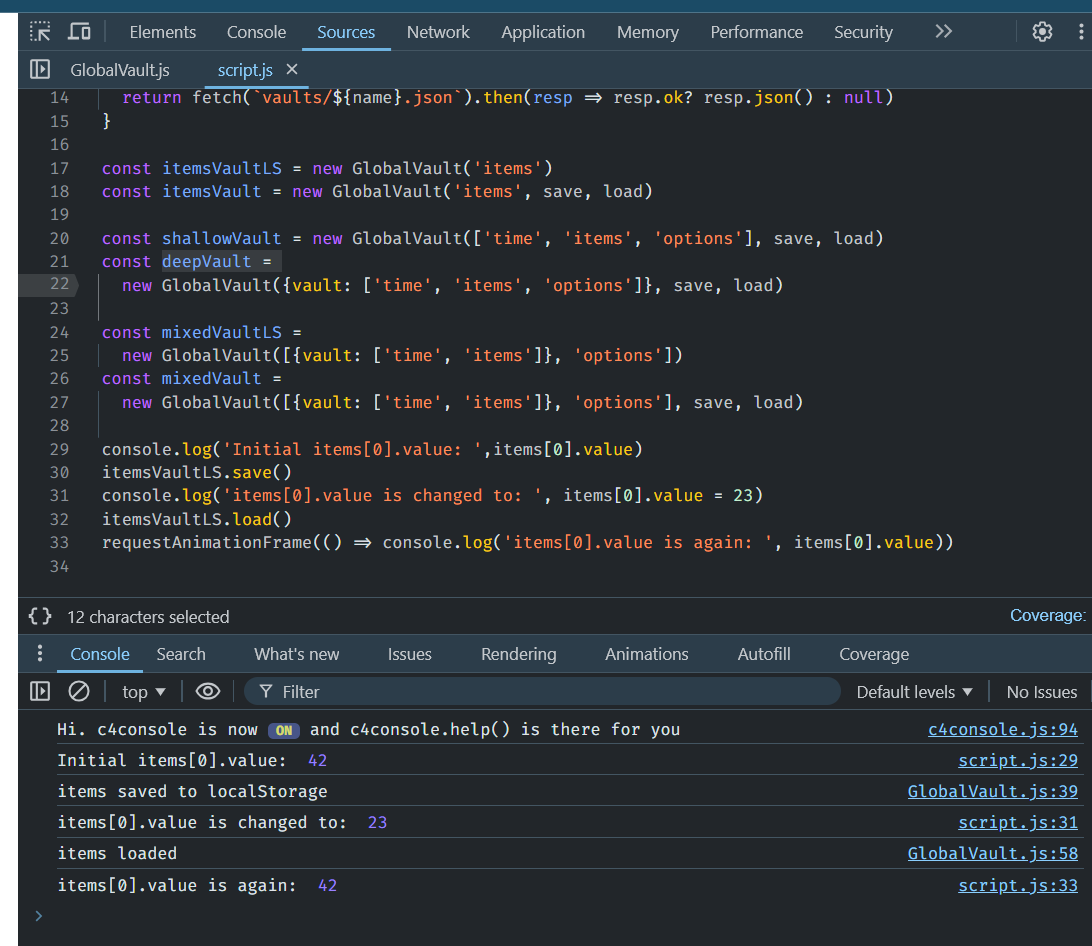Open the Default levels dropdown
The image size is (1092, 946).
click(914, 692)
